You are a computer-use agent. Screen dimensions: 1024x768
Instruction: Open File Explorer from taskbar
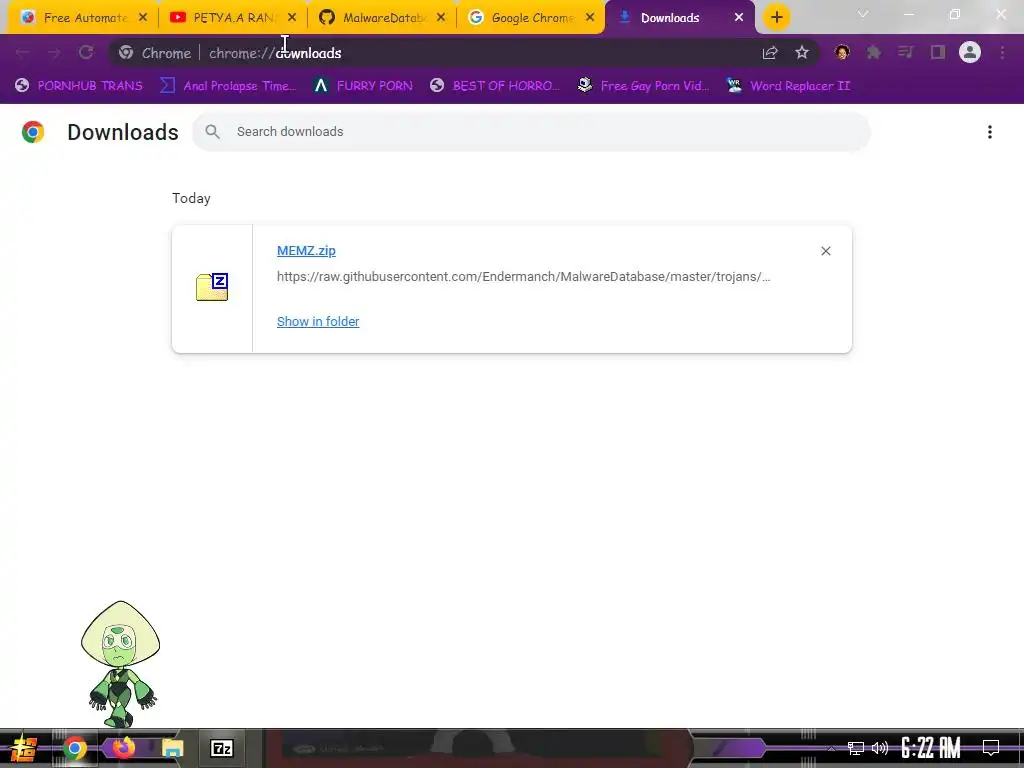click(x=172, y=748)
